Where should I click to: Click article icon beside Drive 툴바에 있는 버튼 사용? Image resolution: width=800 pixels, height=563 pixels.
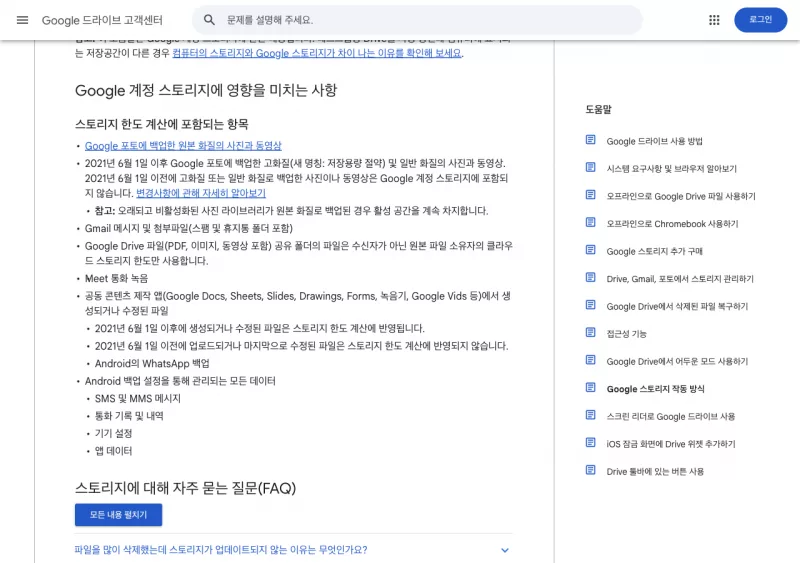(590, 471)
